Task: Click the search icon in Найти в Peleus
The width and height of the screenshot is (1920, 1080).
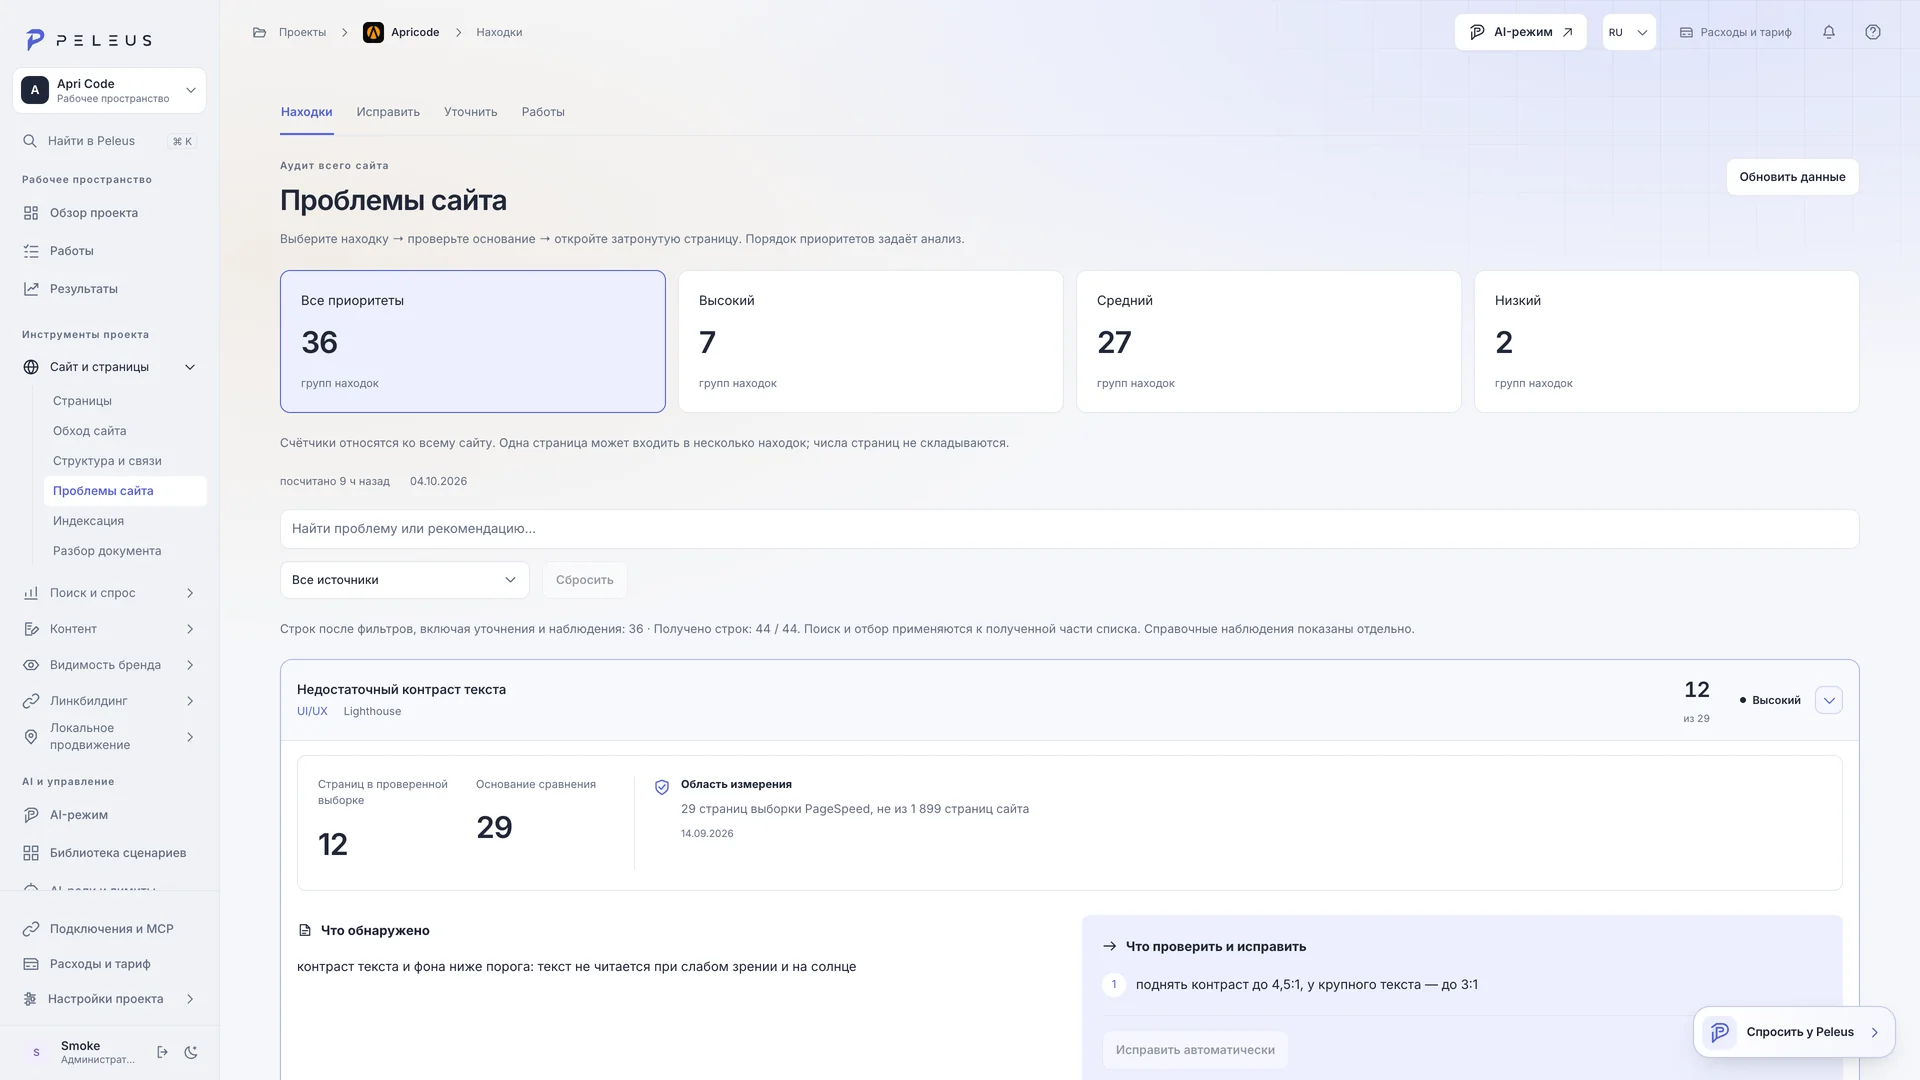Action: (30, 141)
